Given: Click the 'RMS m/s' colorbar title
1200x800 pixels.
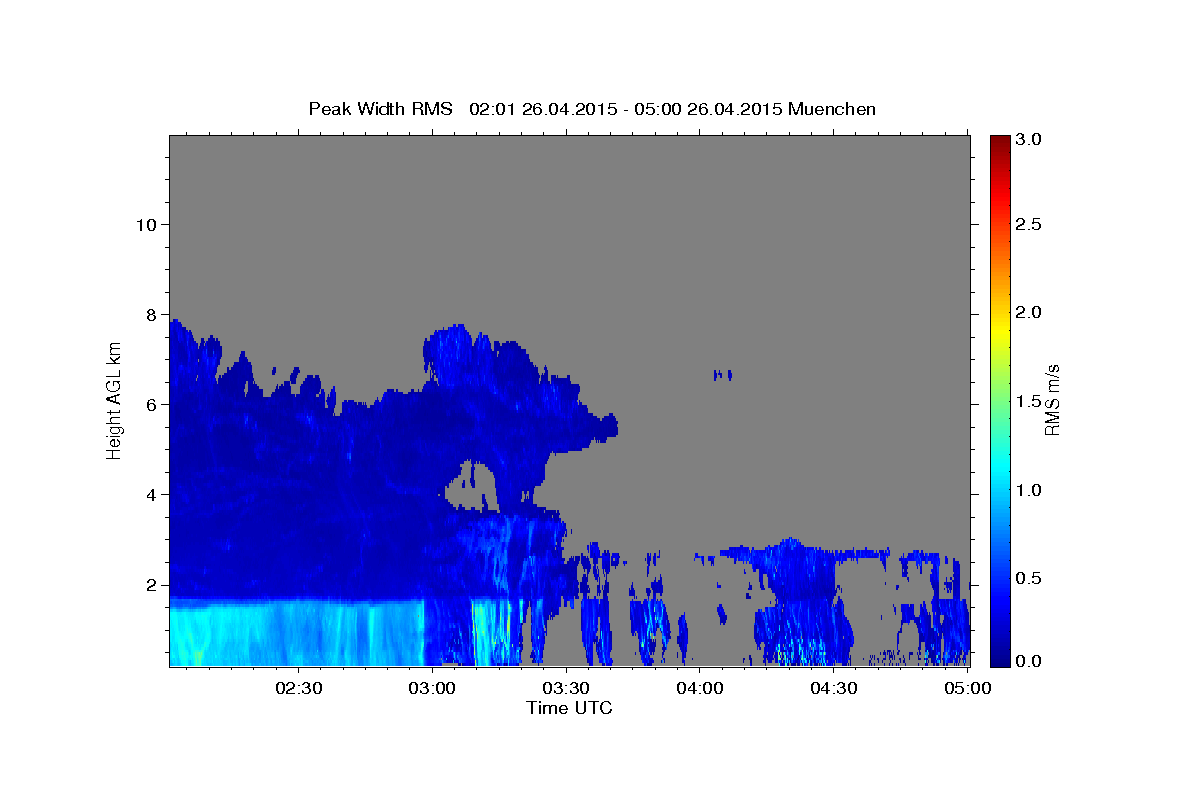Looking at the screenshot, I should tap(1052, 400).
